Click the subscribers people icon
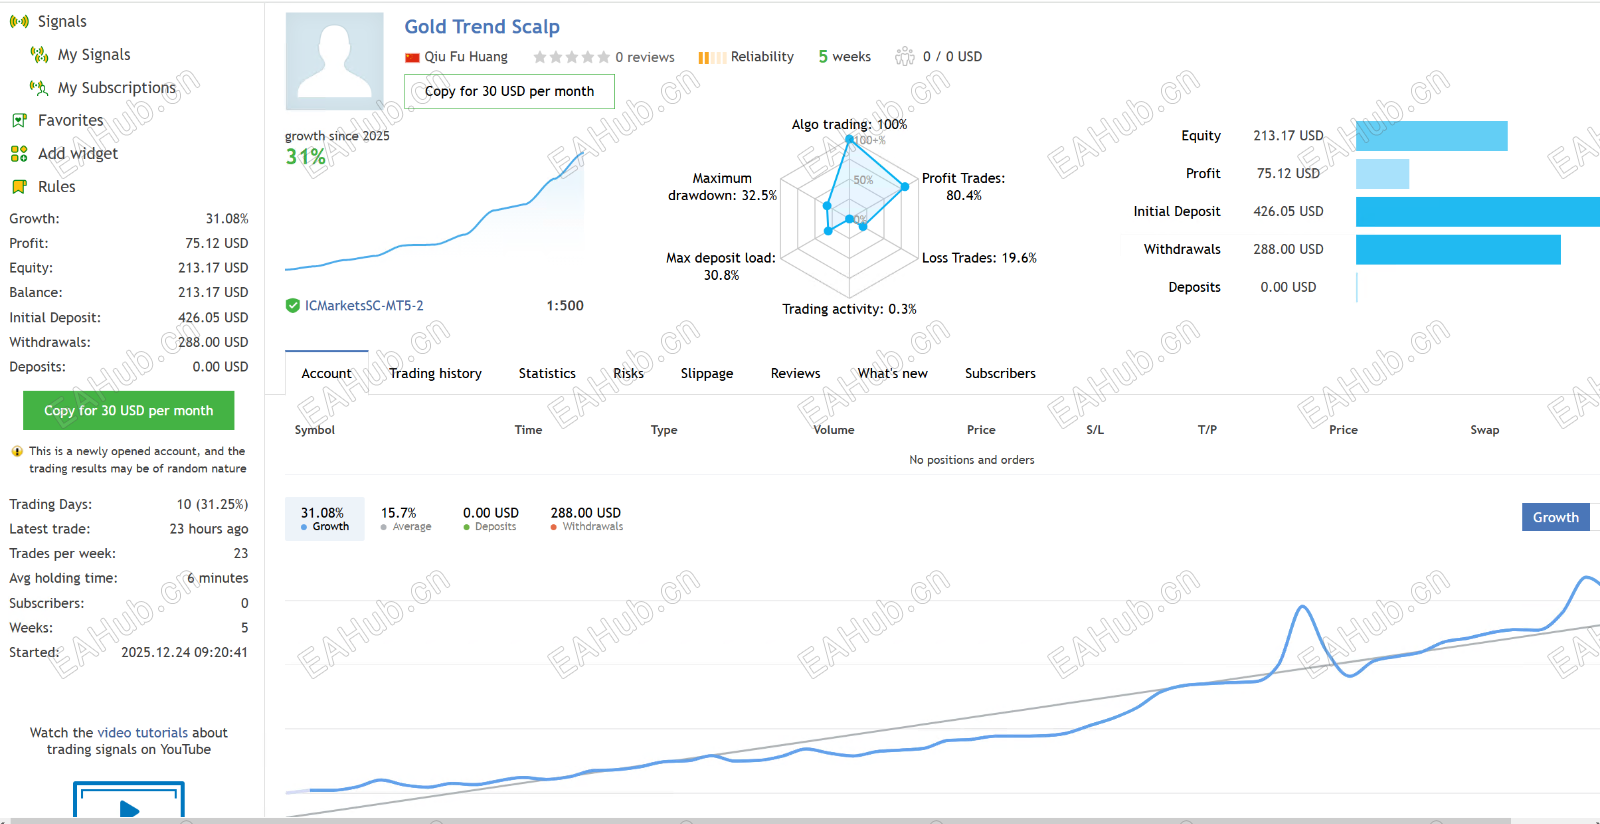 click(x=905, y=56)
